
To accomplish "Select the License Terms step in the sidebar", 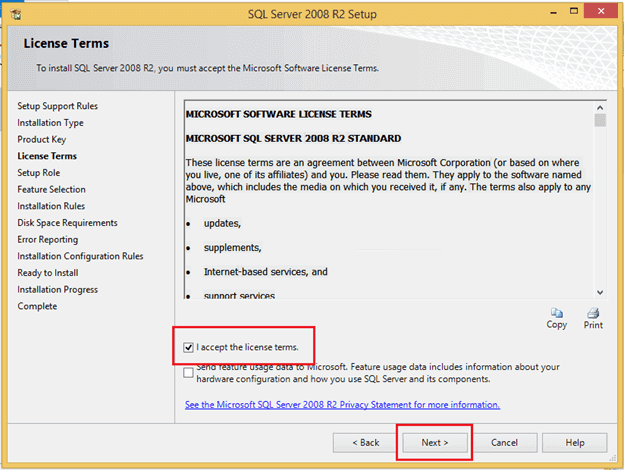I will pos(47,156).
